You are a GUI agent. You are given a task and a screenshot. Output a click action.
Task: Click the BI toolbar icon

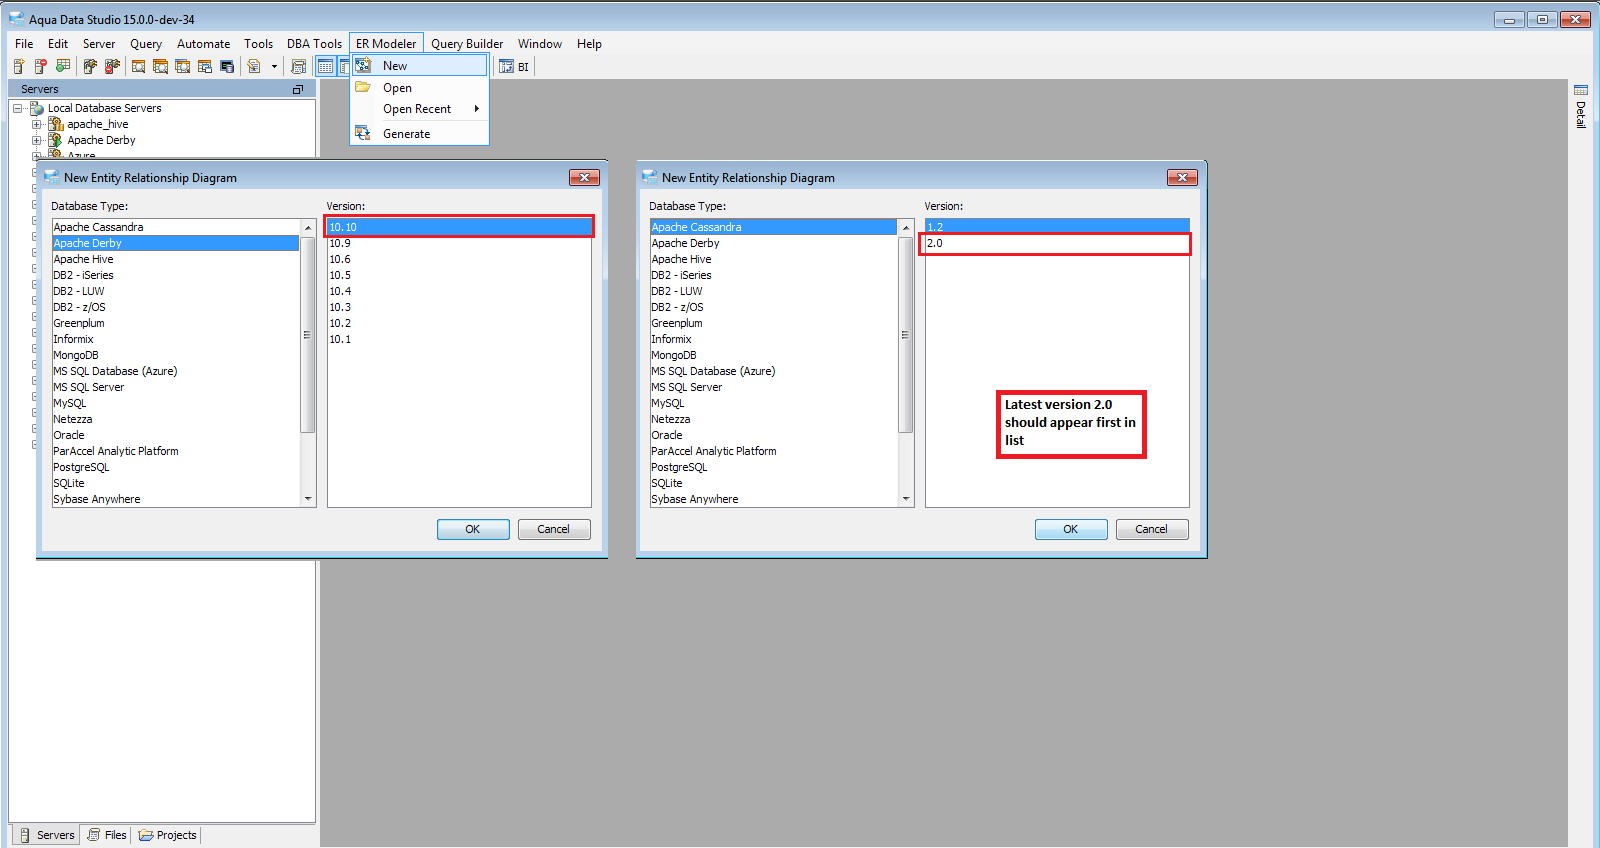[514, 66]
